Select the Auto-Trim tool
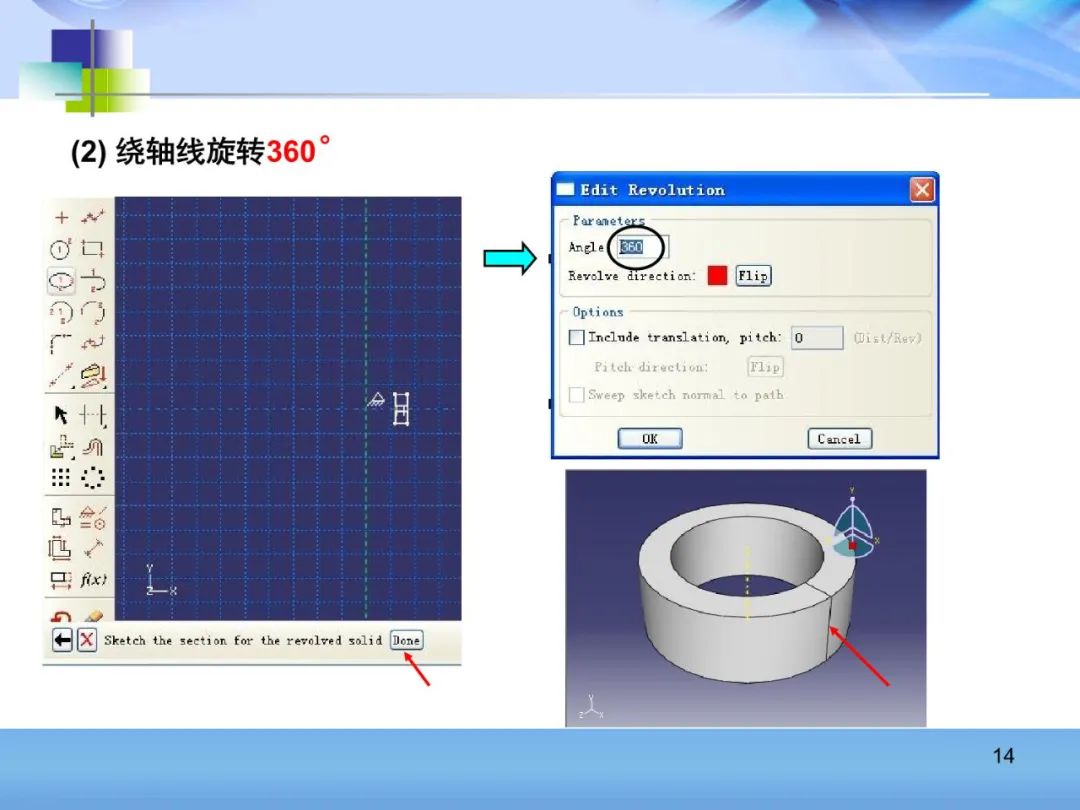The height and width of the screenshot is (810, 1080). [93, 415]
